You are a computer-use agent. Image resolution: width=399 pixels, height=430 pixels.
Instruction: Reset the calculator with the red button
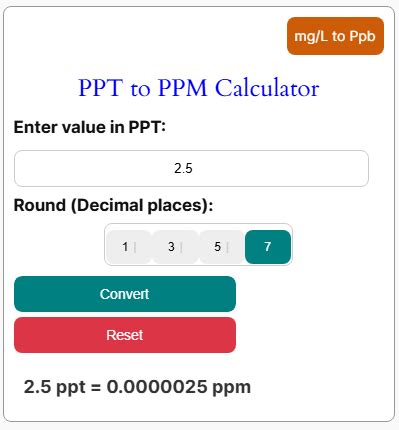click(x=125, y=335)
